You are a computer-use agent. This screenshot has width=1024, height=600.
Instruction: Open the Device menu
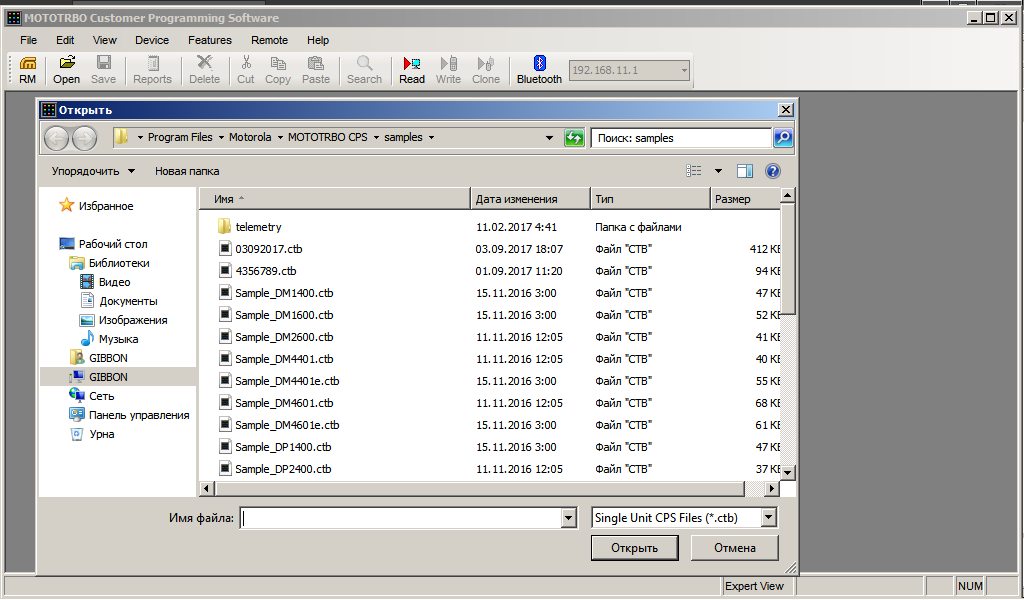[x=152, y=40]
